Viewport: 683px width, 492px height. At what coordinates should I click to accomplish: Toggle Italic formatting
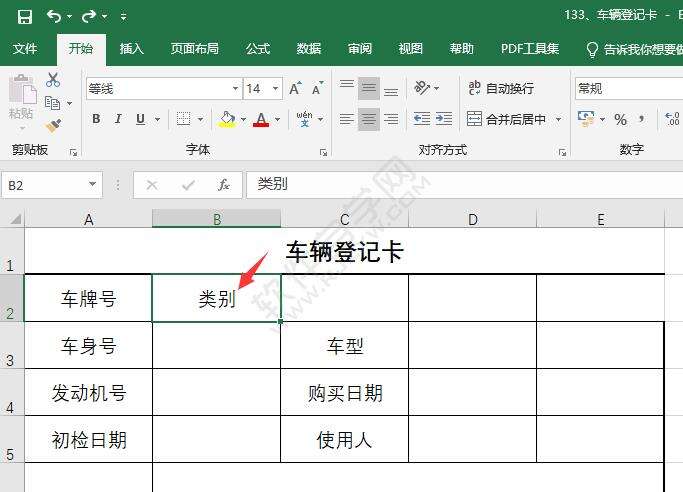[x=118, y=119]
